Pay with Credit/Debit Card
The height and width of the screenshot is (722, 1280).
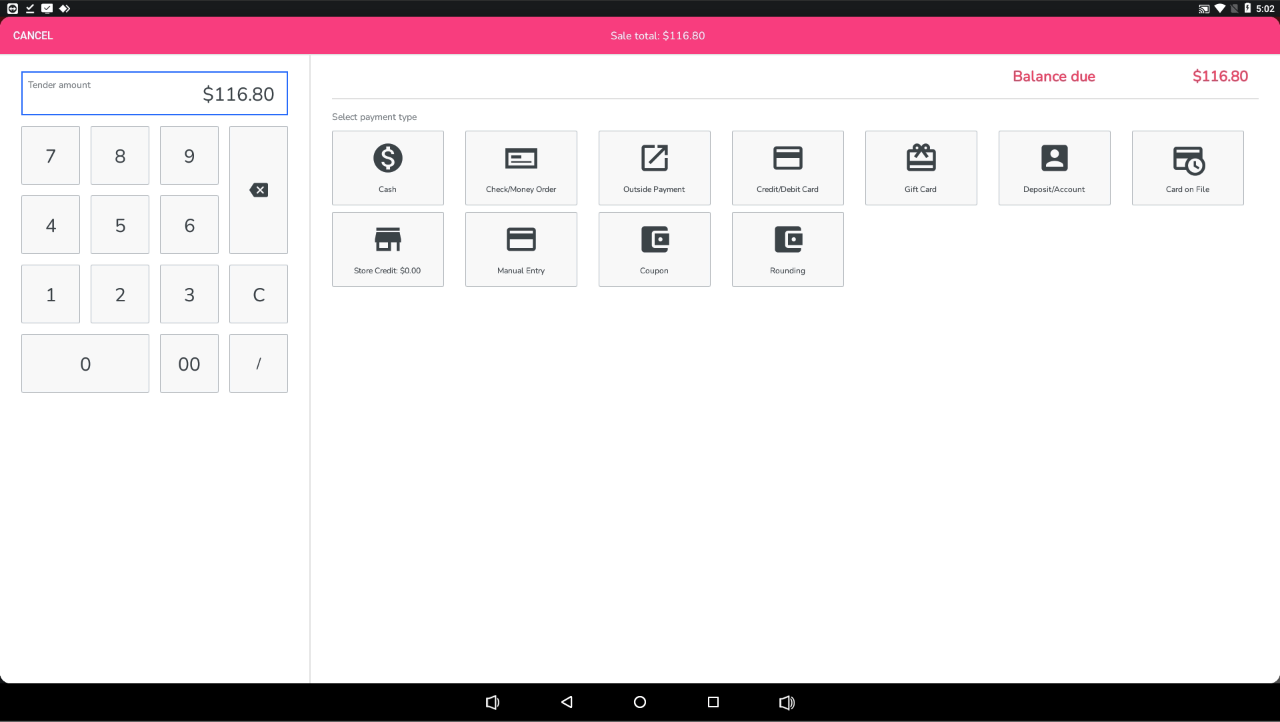787,168
